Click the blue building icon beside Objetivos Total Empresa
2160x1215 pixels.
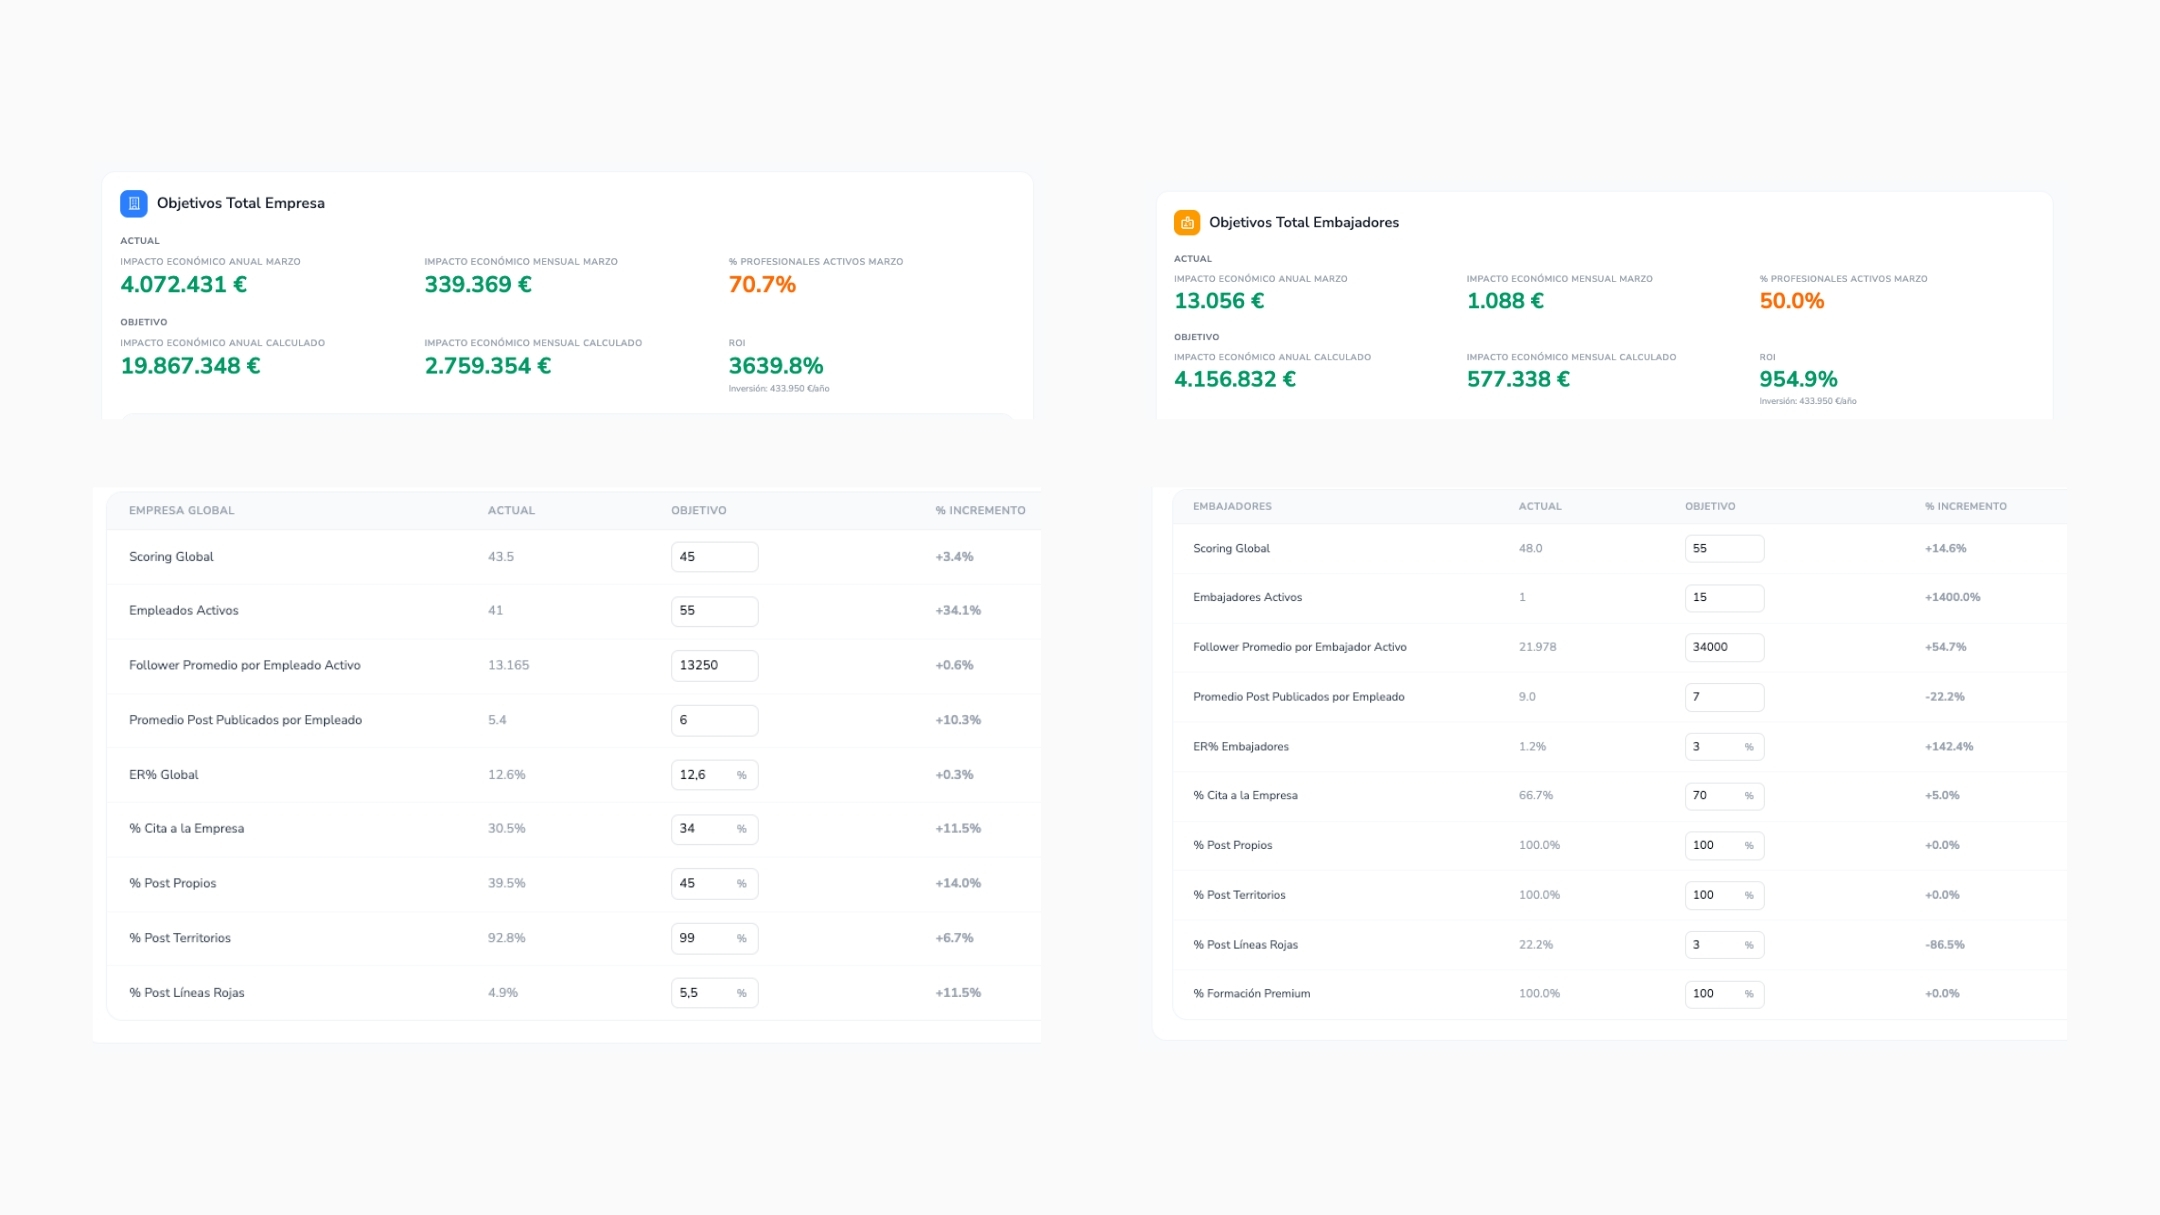133,203
